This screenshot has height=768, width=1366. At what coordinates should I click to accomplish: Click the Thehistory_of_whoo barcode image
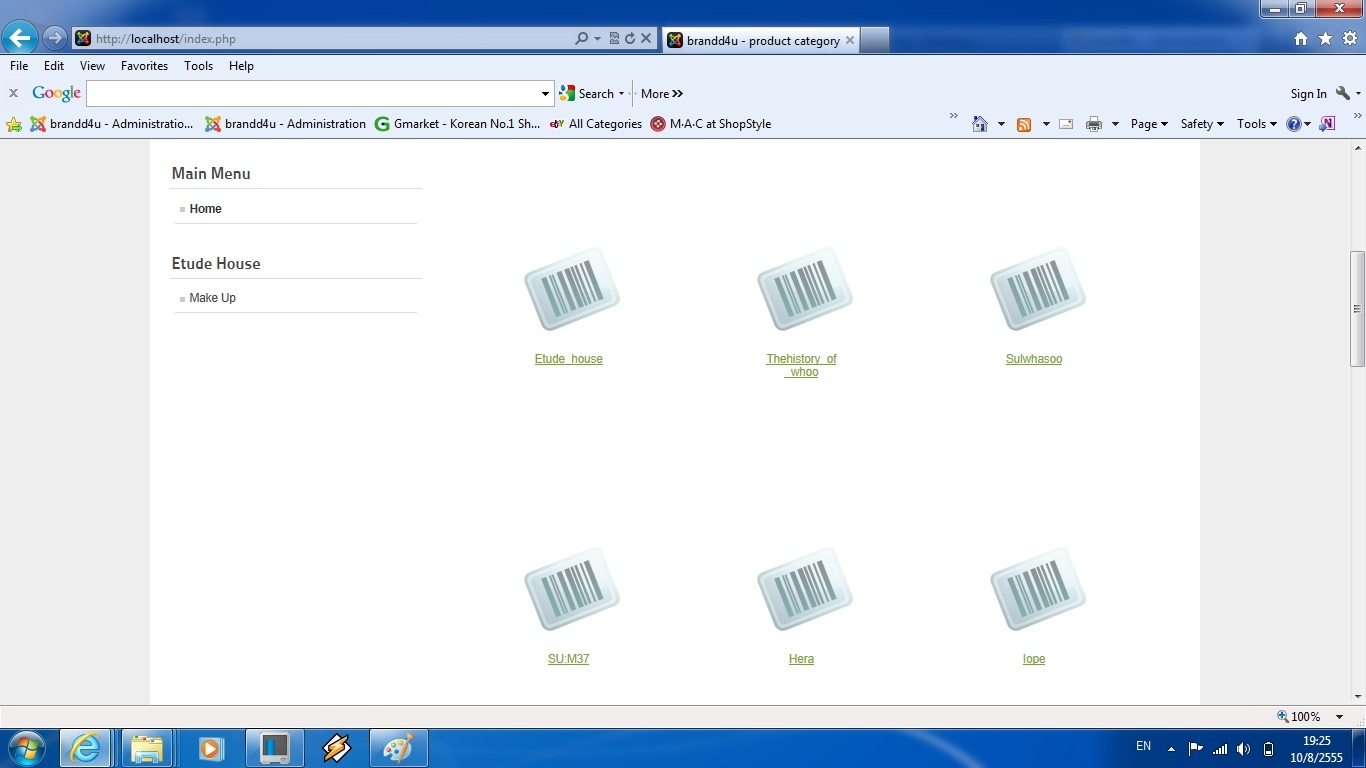click(805, 289)
